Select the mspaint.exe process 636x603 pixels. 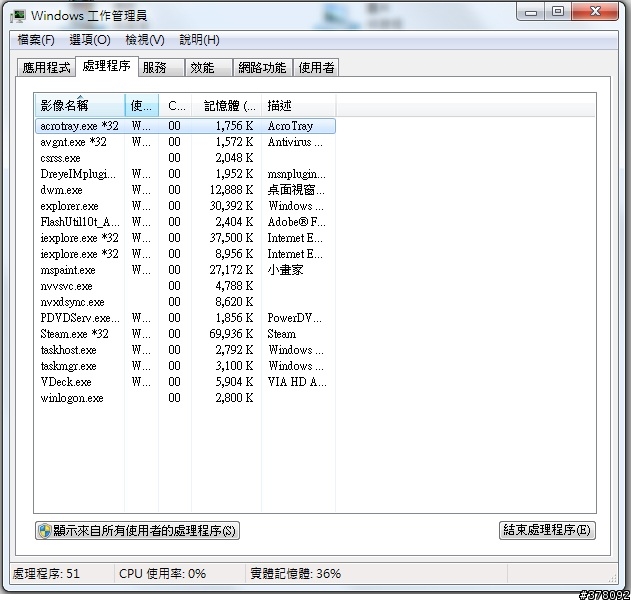pos(185,270)
